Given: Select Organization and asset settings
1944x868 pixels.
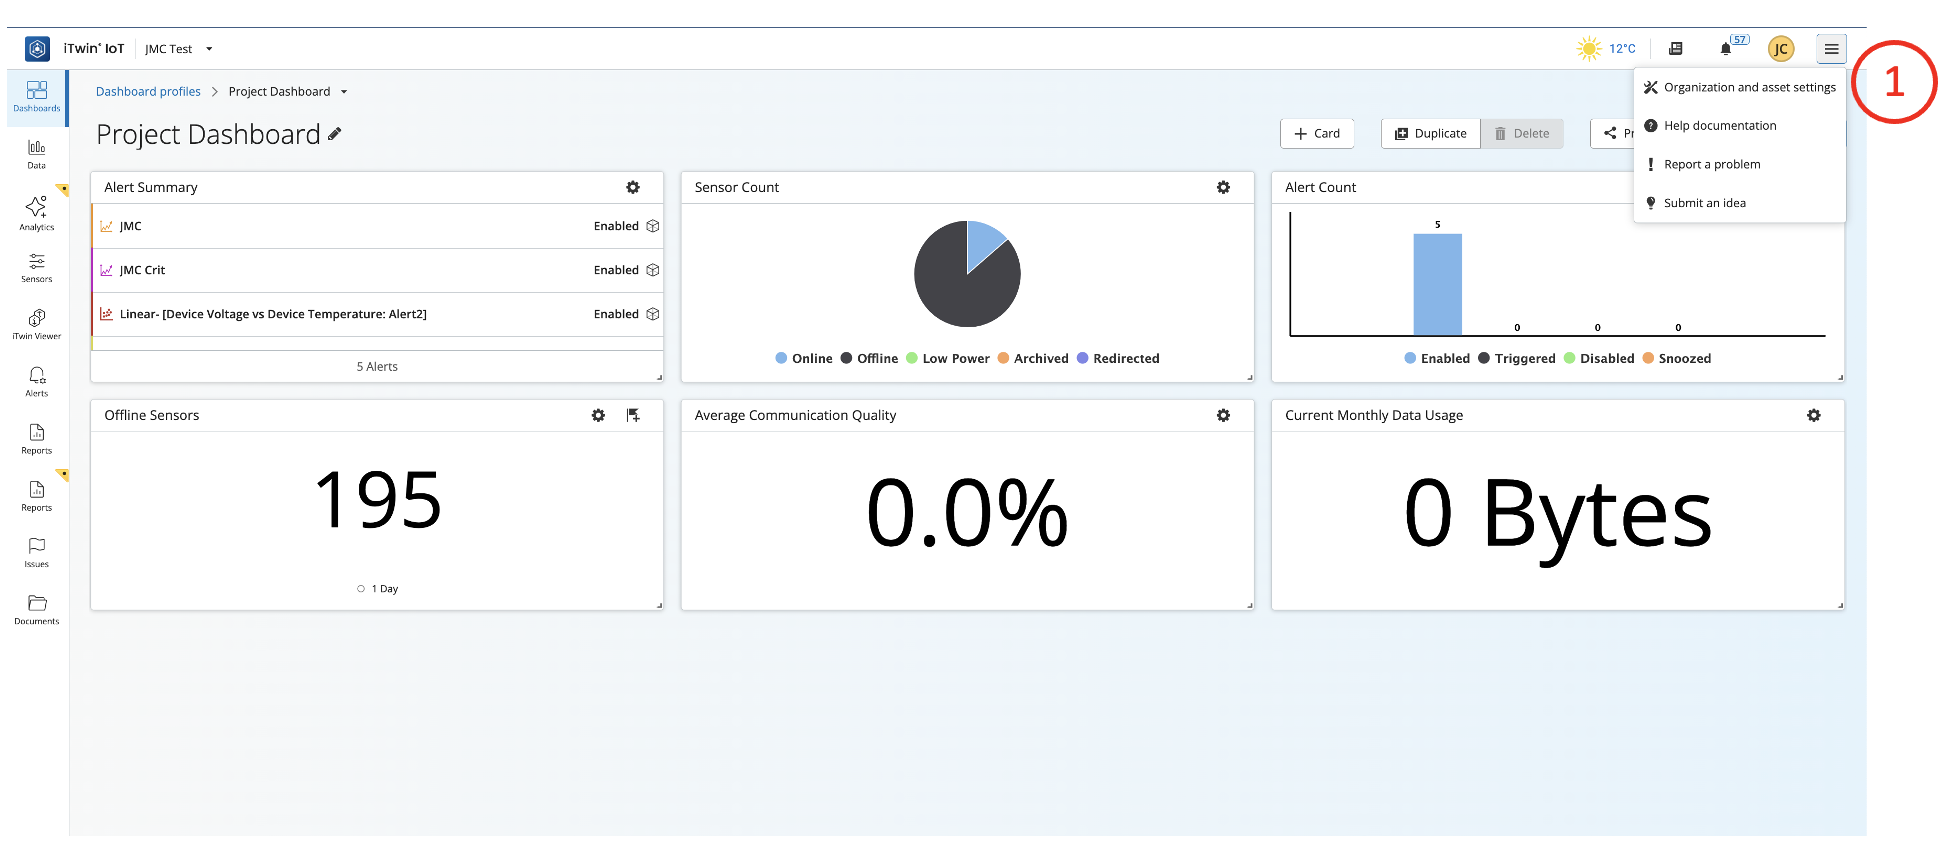Looking at the screenshot, I should pos(1740,87).
